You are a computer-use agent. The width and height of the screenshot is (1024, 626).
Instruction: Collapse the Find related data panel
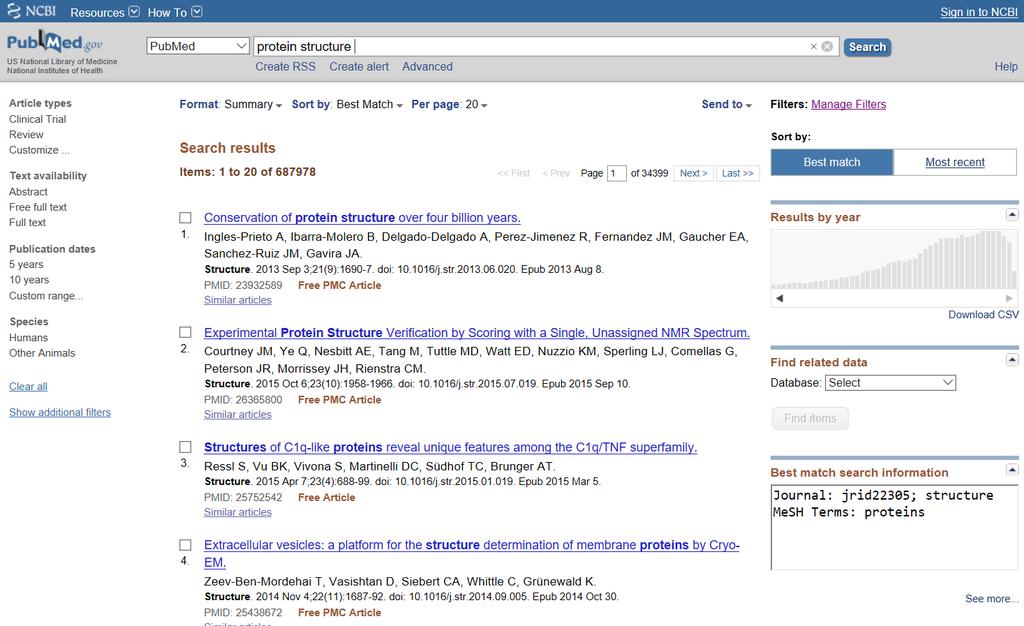(x=1012, y=360)
